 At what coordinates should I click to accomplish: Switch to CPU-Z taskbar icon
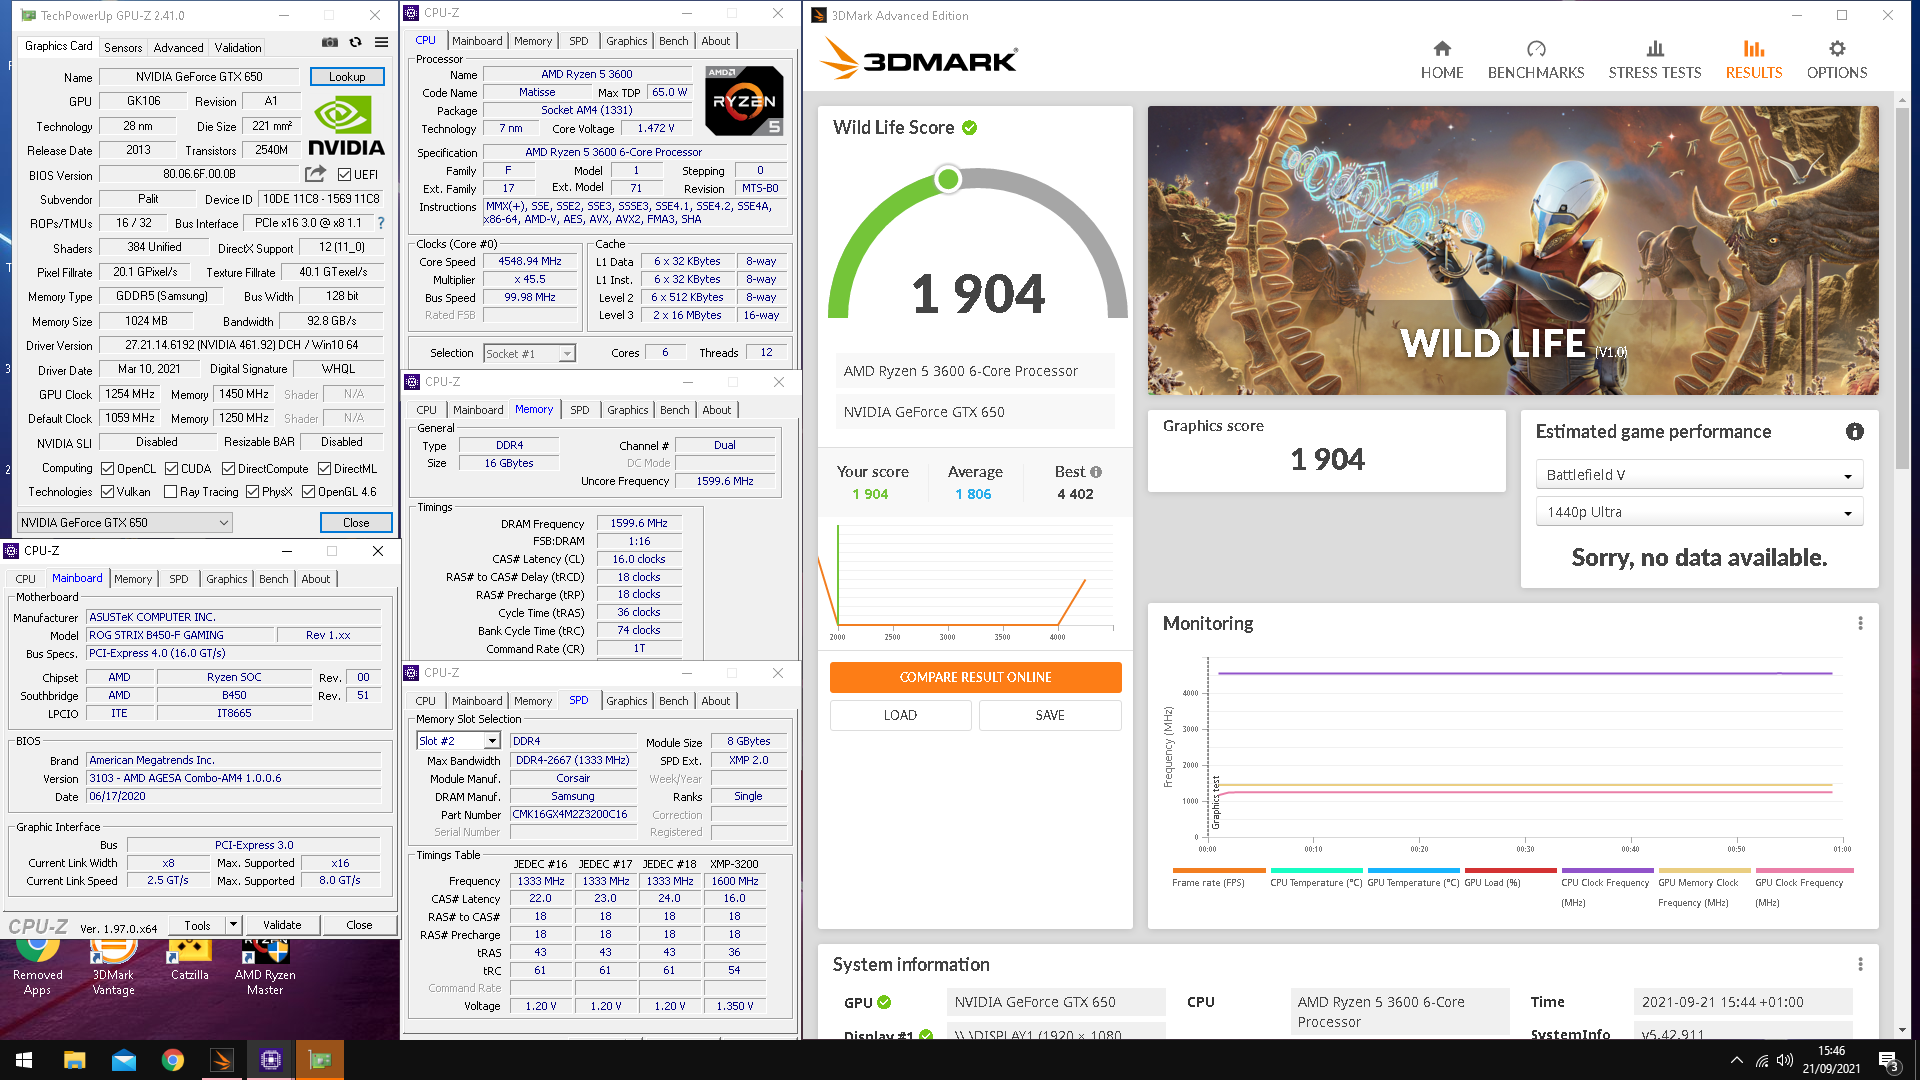pos(270,1060)
